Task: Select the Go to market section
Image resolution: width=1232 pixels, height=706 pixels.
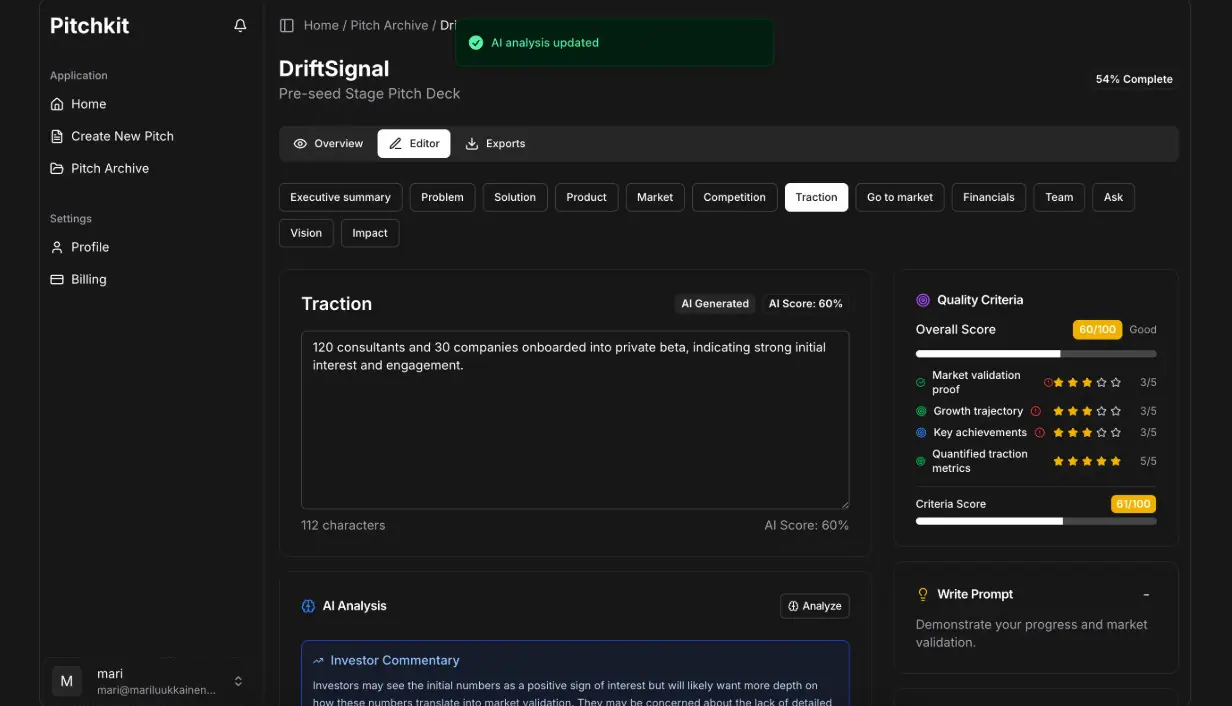Action: click(x=900, y=197)
